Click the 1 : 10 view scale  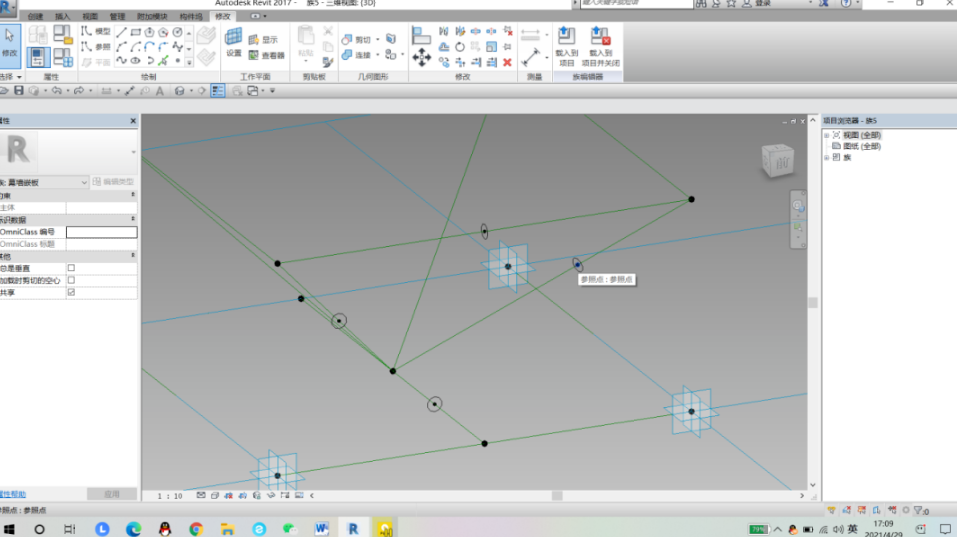pos(170,496)
